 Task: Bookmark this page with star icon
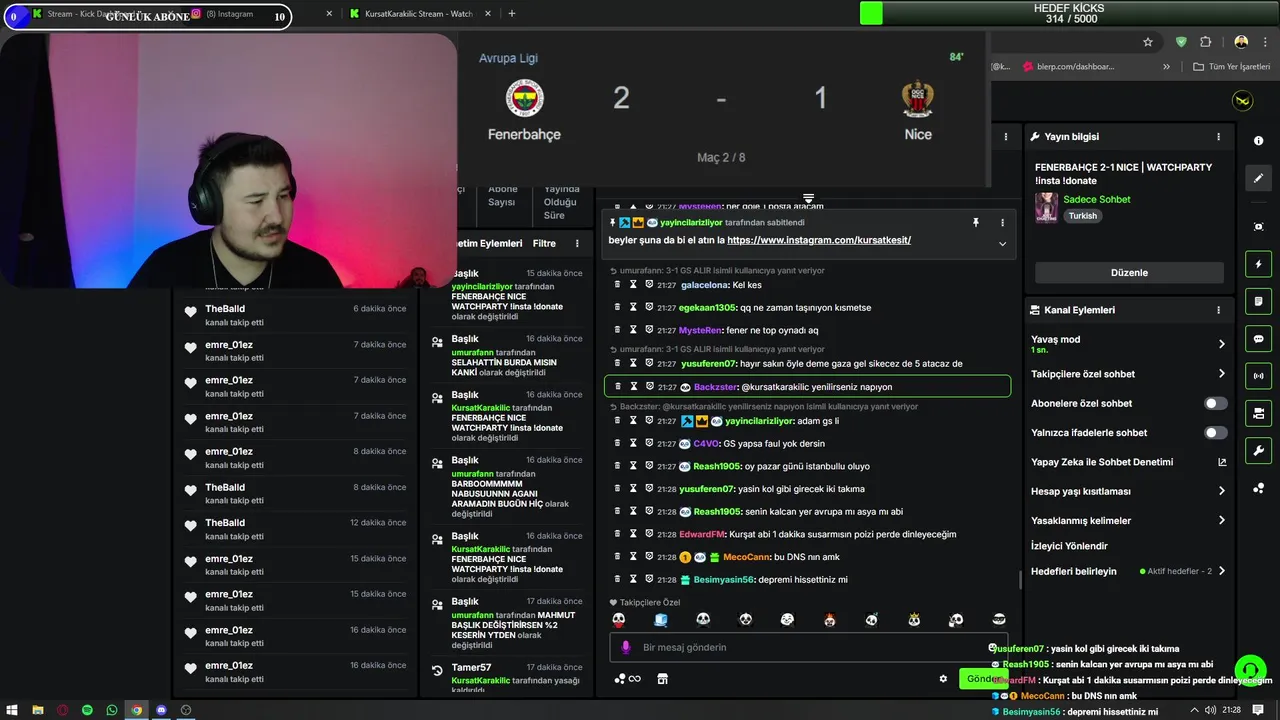tap(1148, 42)
